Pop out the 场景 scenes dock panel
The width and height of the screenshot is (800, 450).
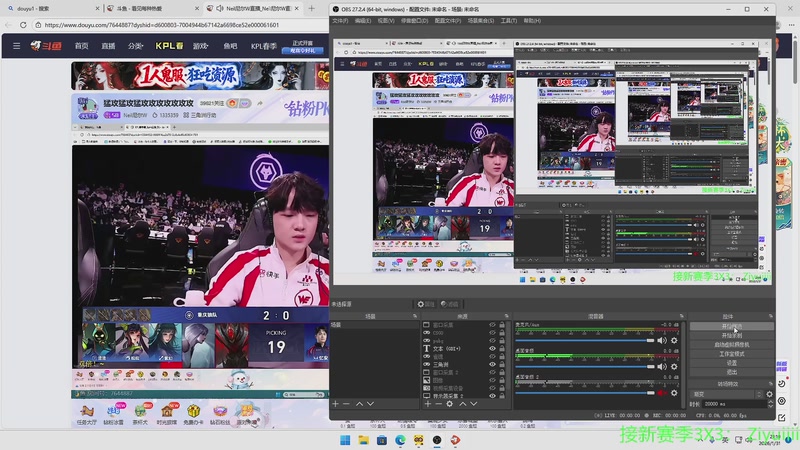point(415,316)
